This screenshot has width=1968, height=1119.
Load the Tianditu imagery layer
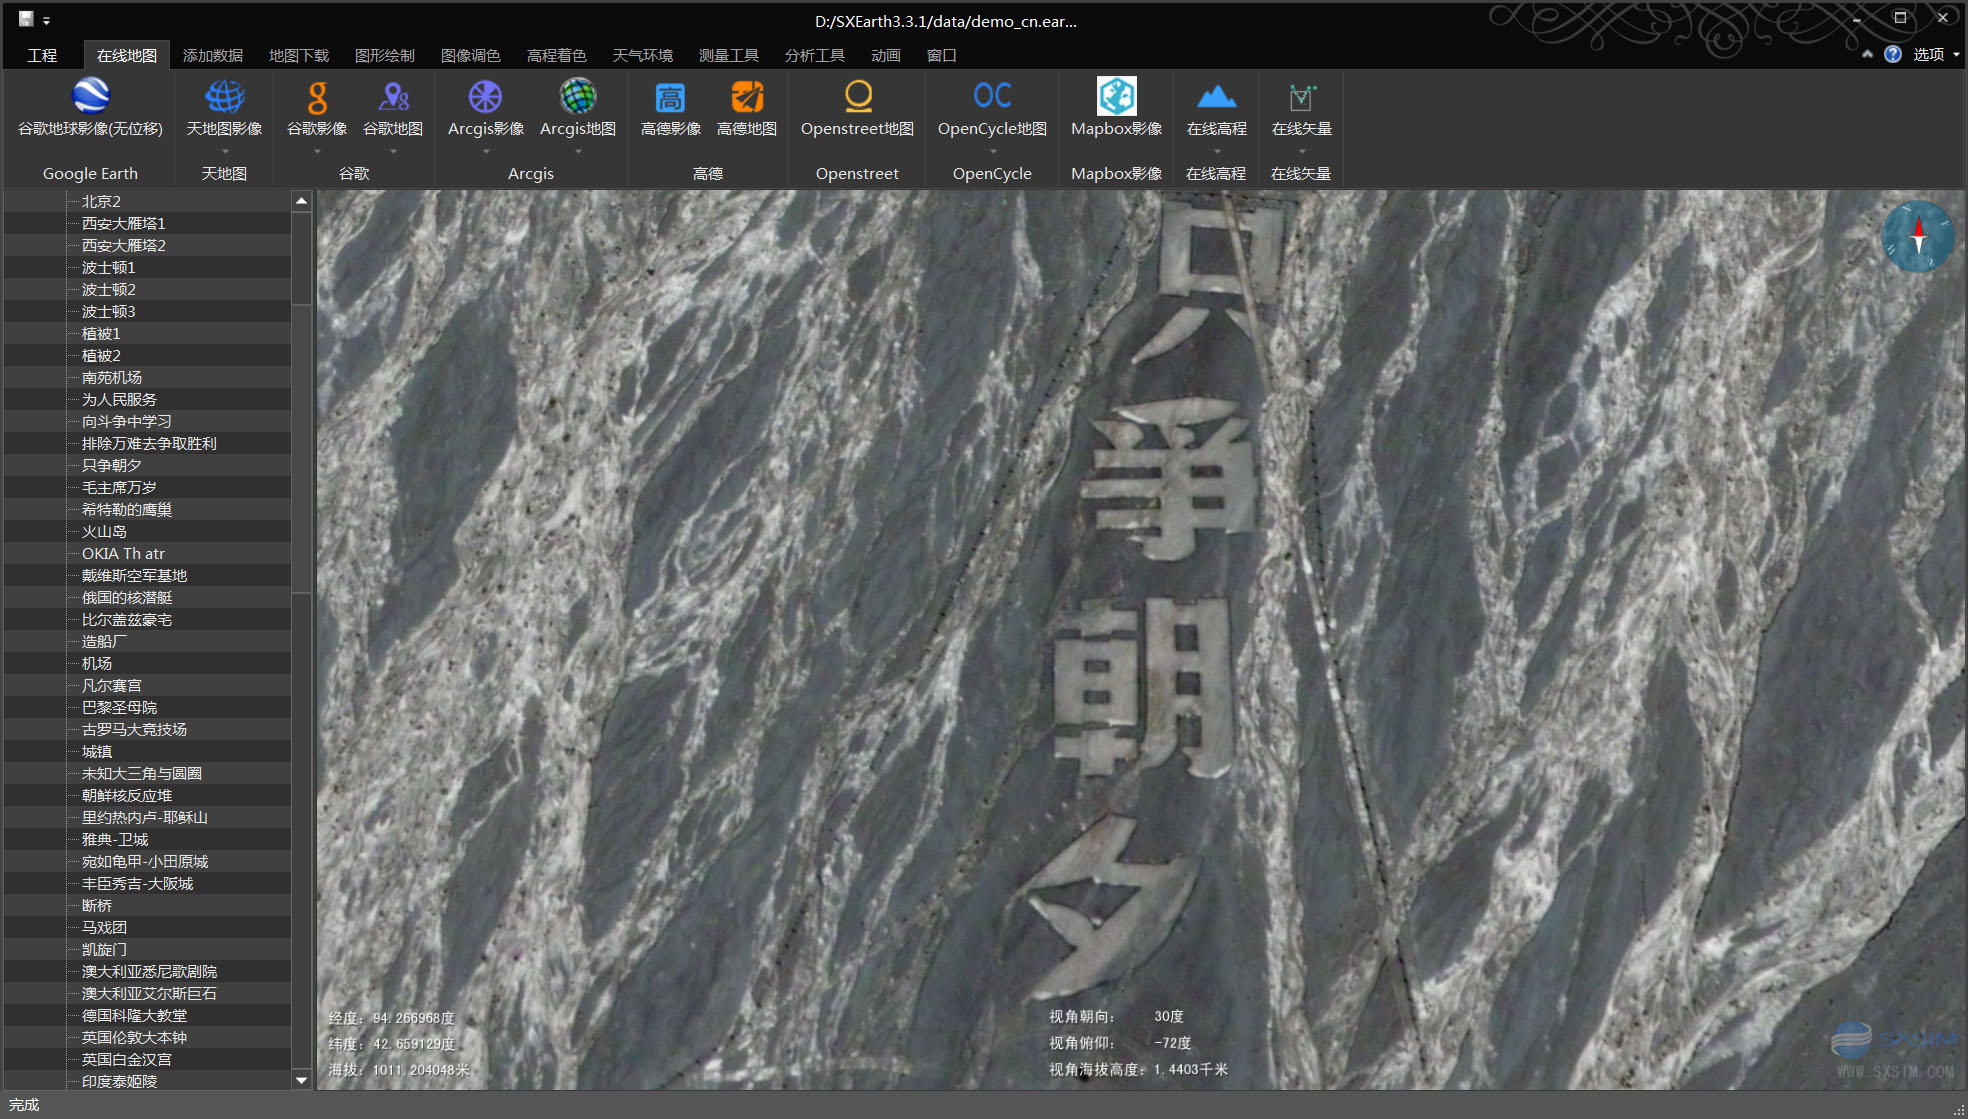point(224,108)
